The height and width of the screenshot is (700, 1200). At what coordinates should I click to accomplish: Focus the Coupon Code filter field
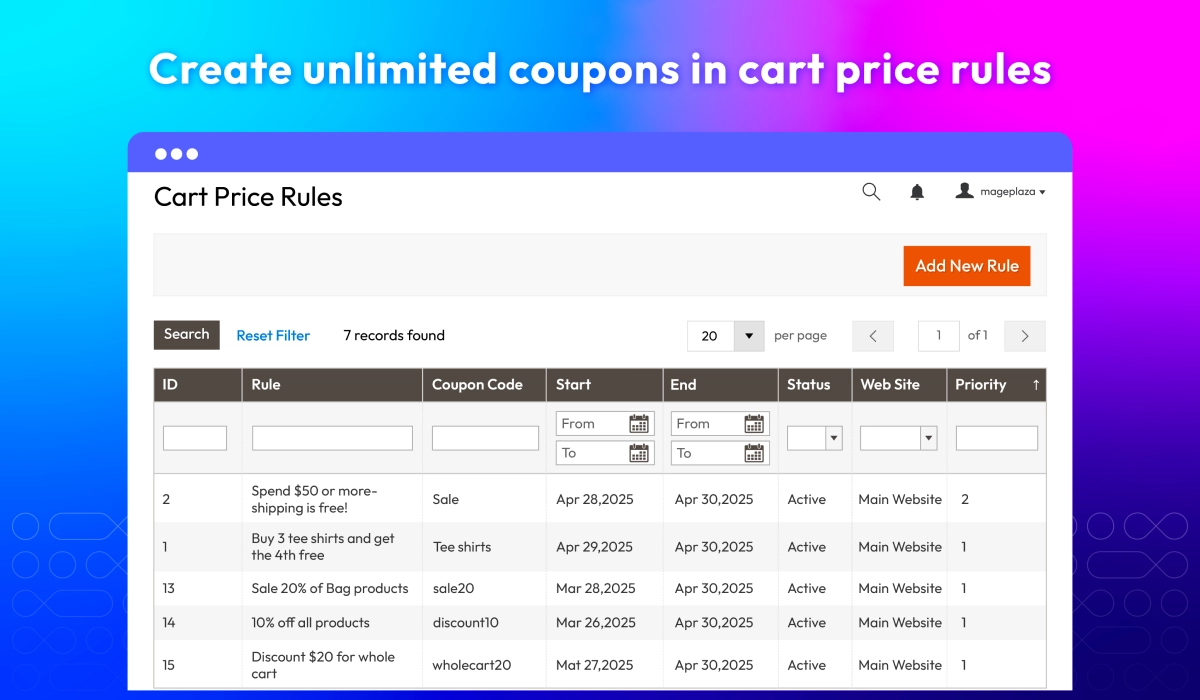coord(485,438)
